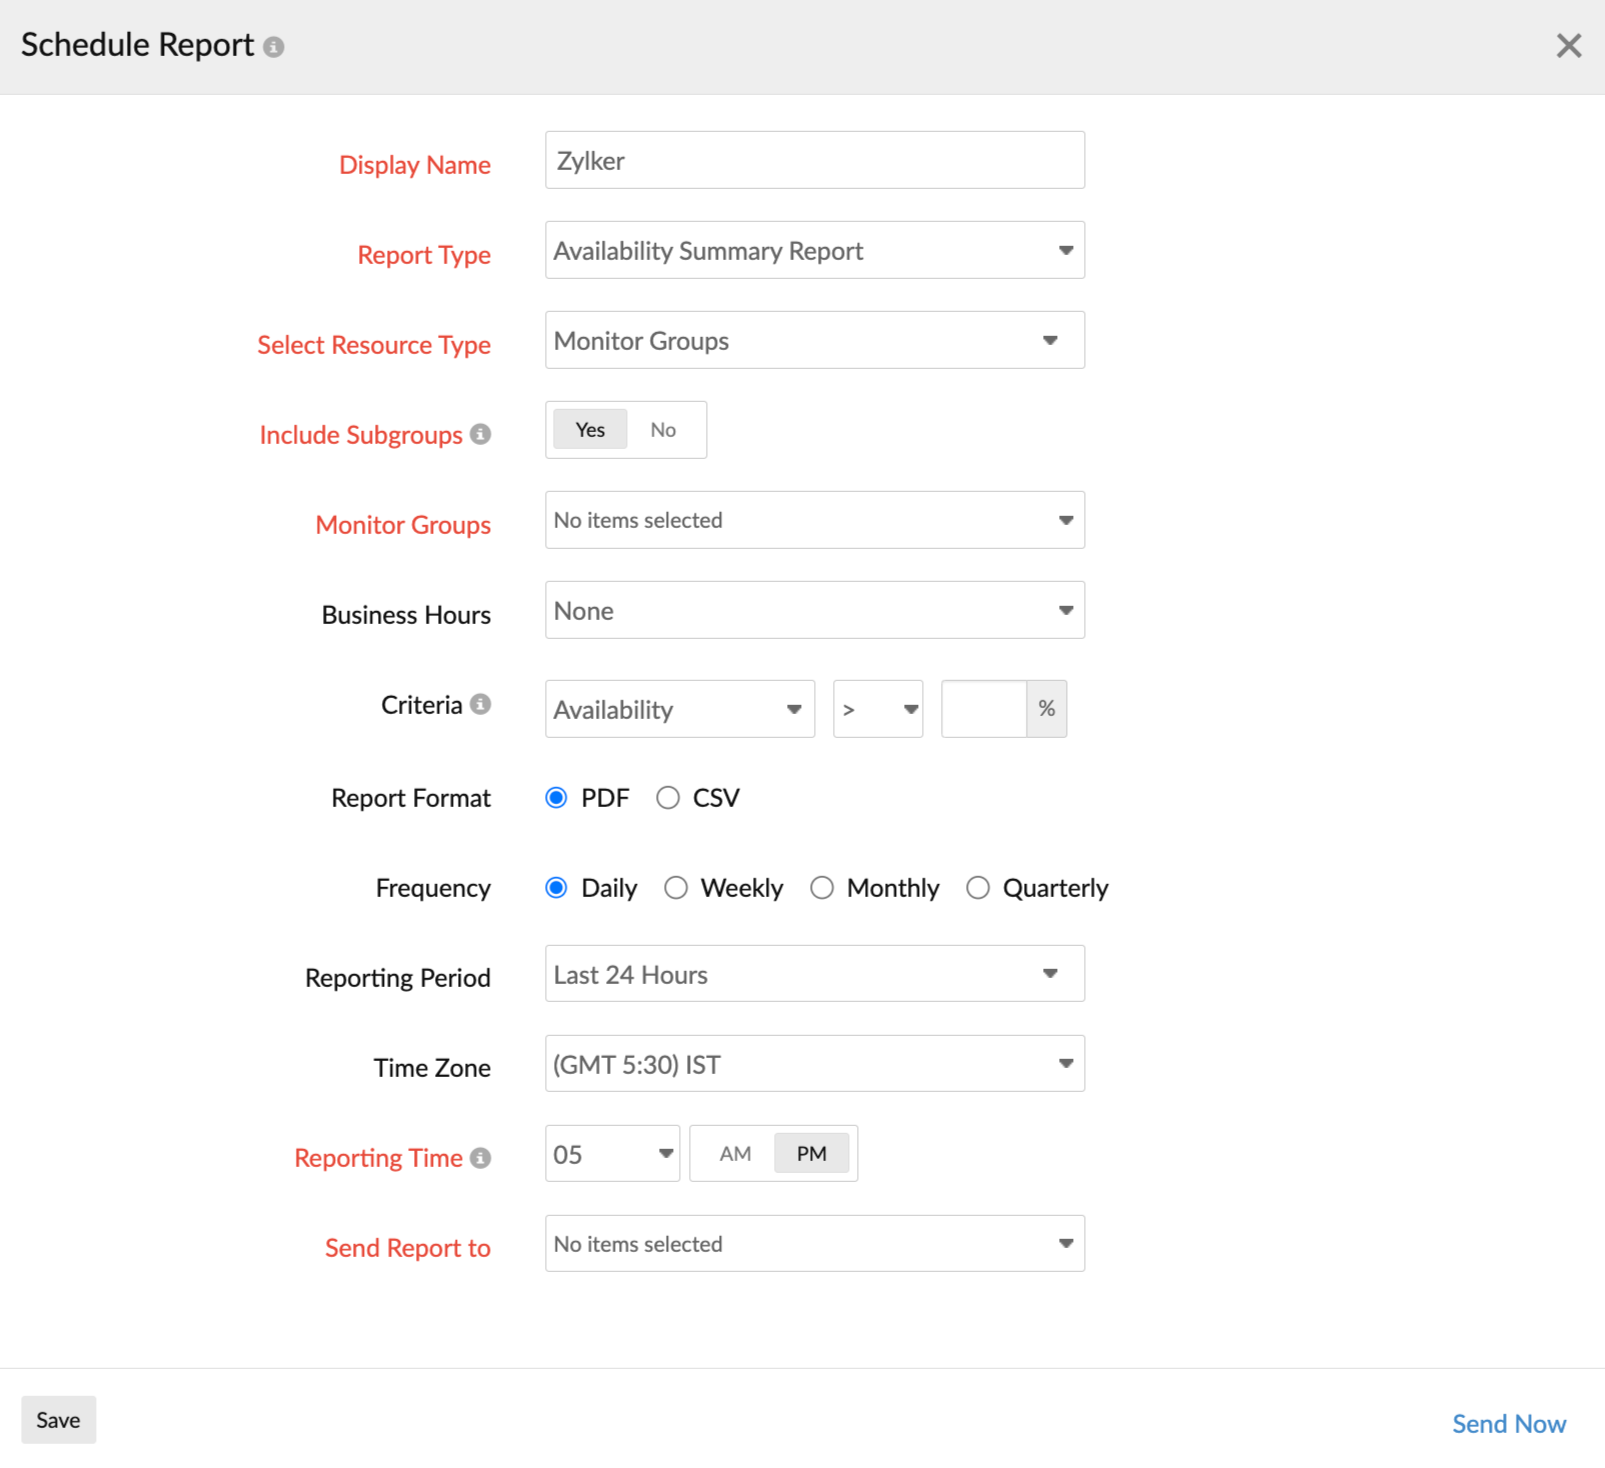The image size is (1605, 1468).
Task: Click the Reporting Time info icon
Action: point(481,1157)
